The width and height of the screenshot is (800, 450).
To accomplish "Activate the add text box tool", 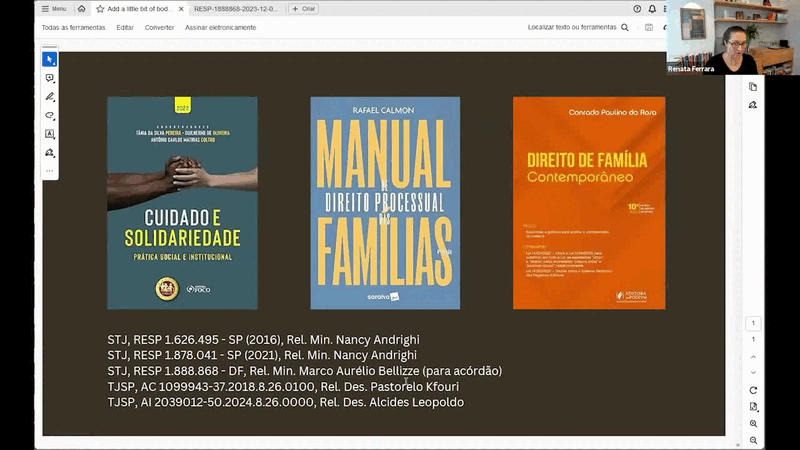I will (x=49, y=134).
